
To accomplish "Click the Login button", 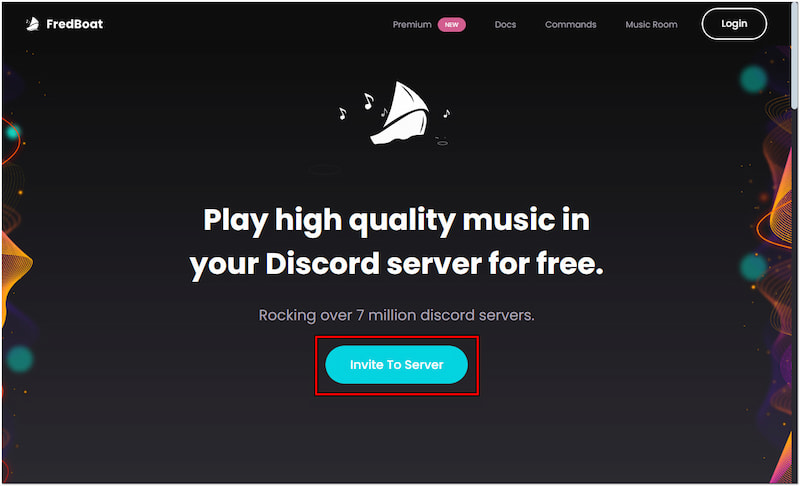I will pos(734,24).
